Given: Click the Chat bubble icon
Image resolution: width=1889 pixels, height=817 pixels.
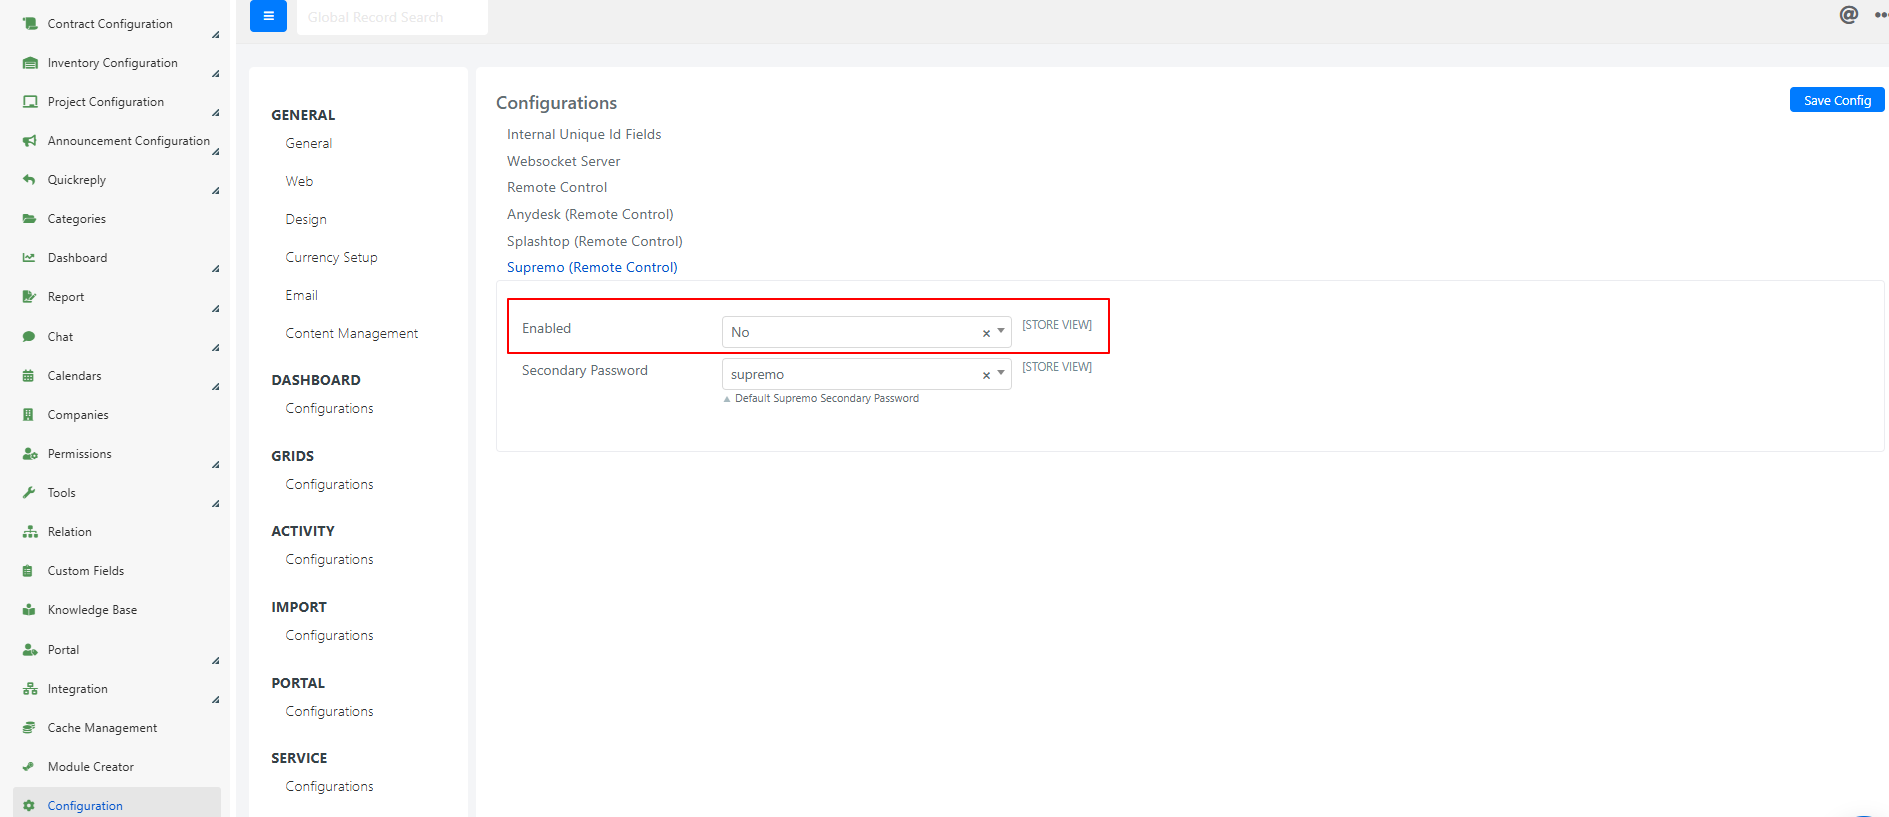Looking at the screenshot, I should click(x=29, y=336).
